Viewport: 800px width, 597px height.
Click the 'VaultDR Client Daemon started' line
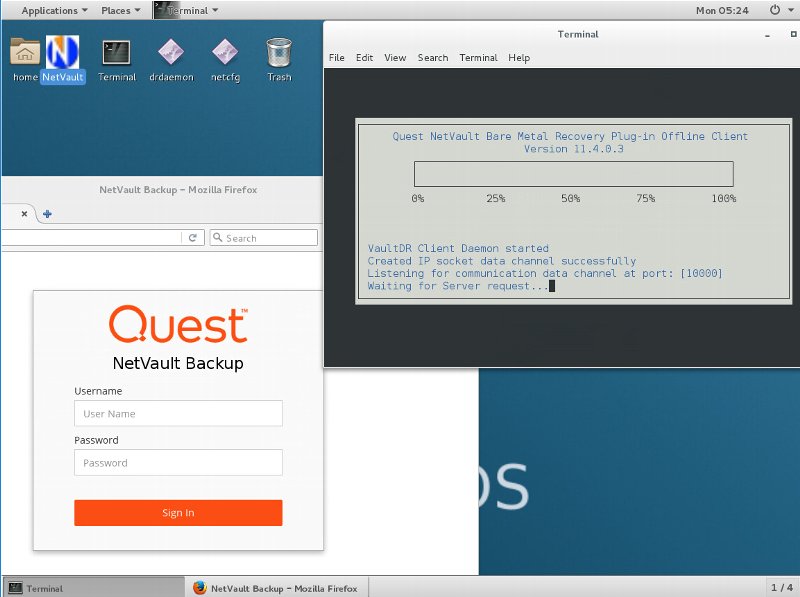tap(458, 248)
